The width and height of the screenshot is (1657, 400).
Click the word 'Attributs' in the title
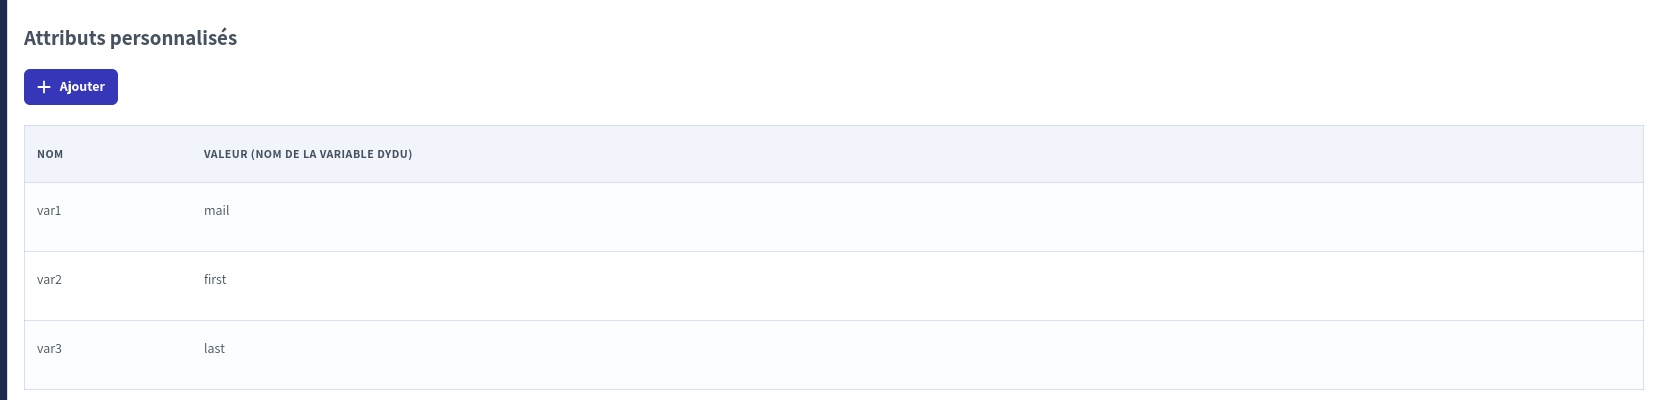pyautogui.click(x=65, y=38)
